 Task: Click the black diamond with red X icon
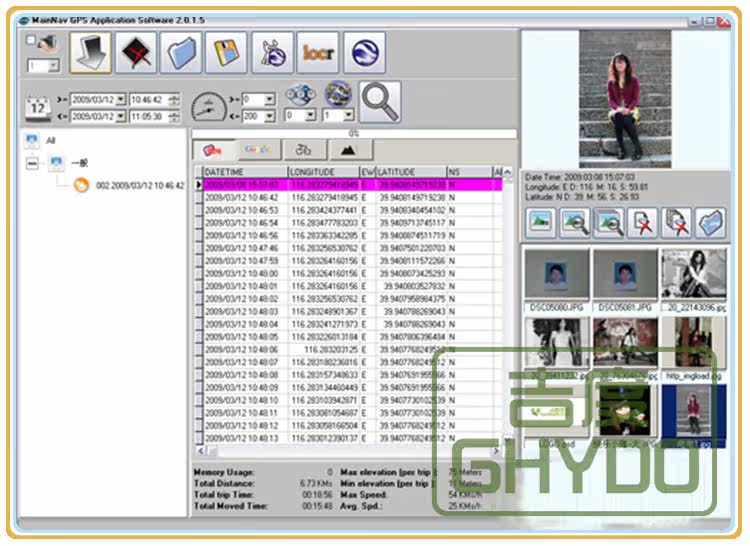pyautogui.click(x=136, y=53)
